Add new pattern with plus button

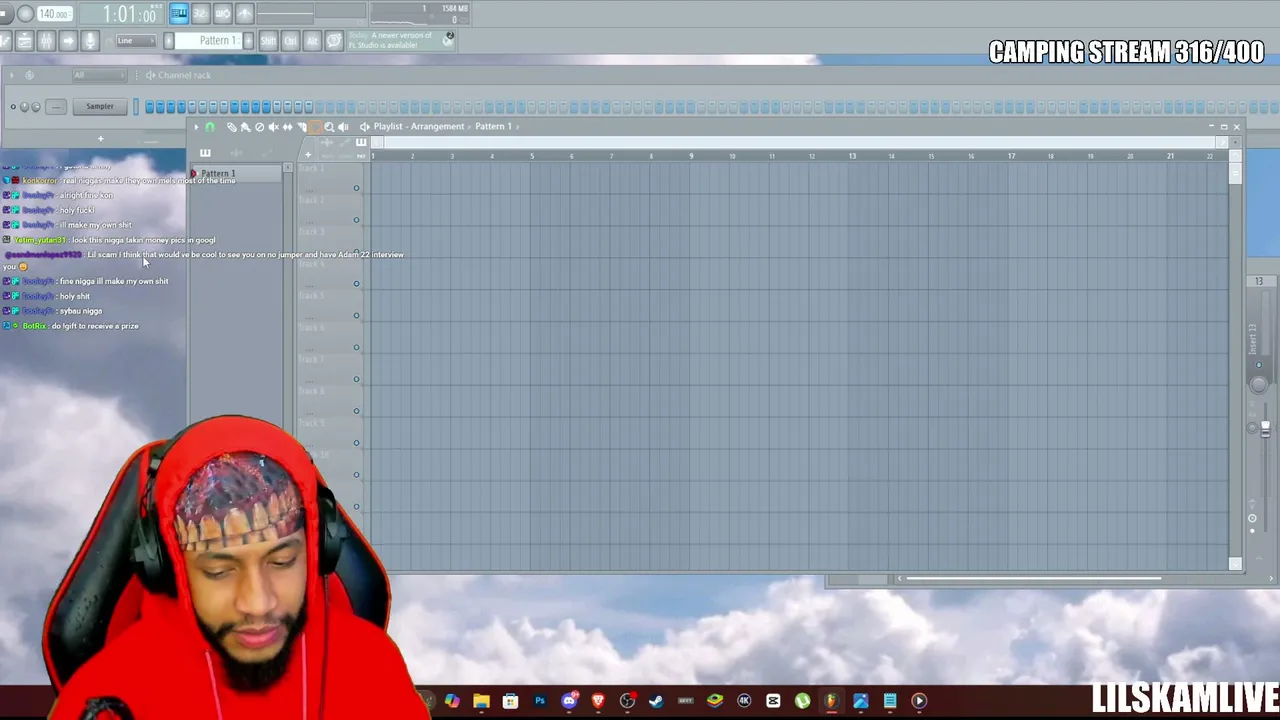[248, 41]
